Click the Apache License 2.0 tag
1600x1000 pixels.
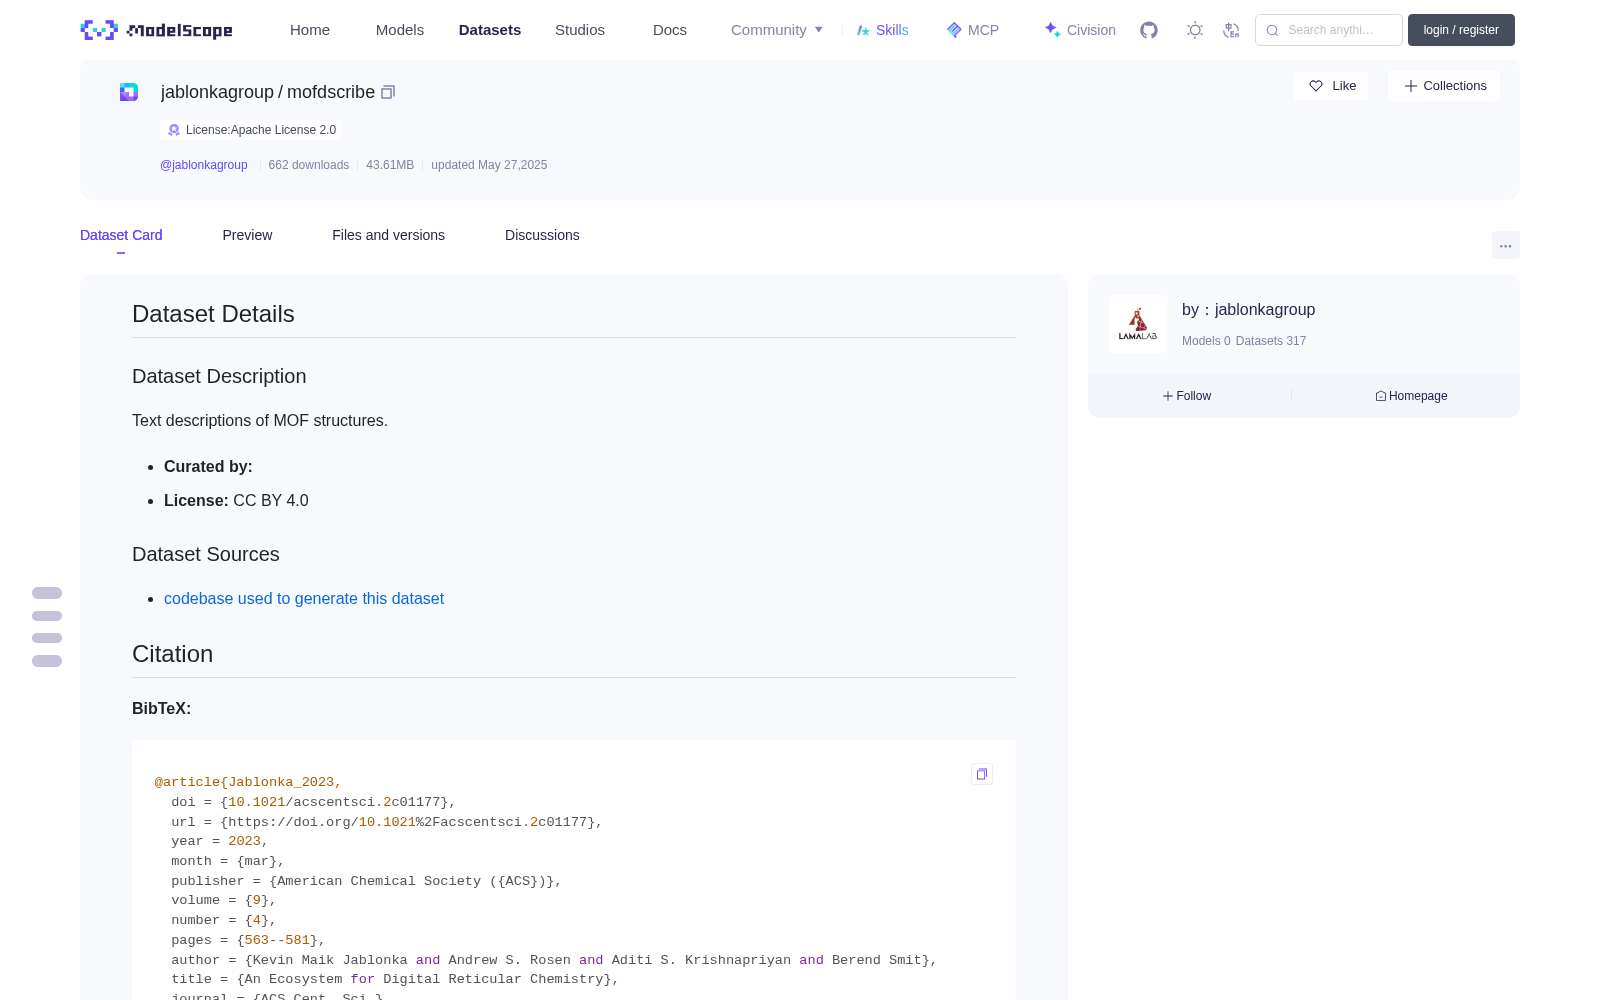tap(251, 130)
